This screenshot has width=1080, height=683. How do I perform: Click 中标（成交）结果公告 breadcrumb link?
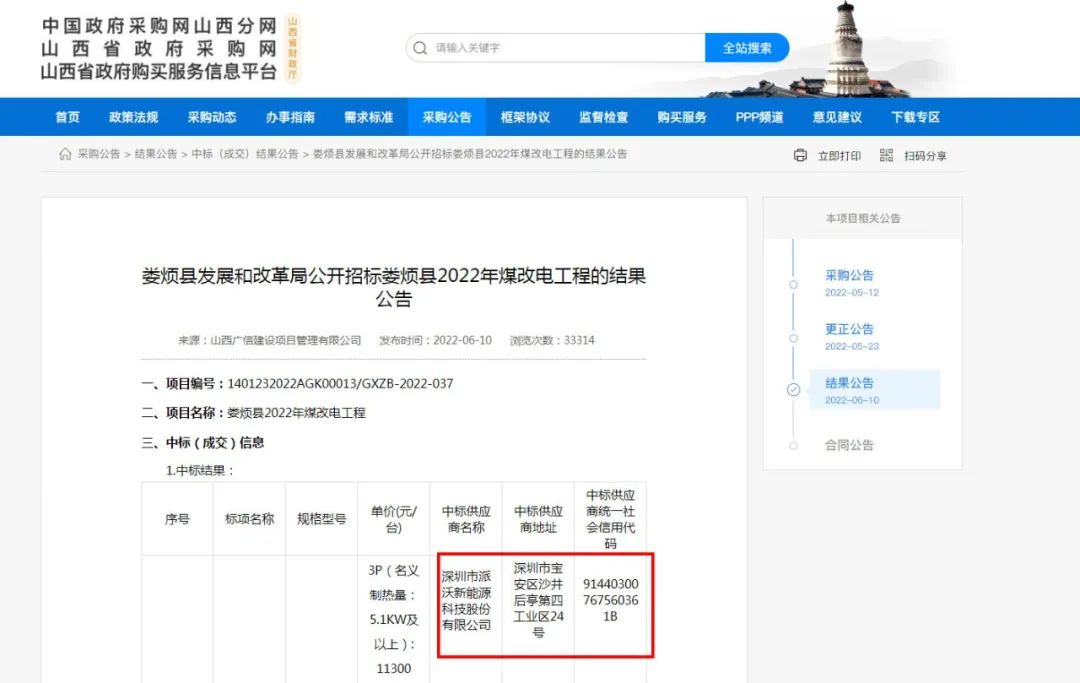click(245, 154)
